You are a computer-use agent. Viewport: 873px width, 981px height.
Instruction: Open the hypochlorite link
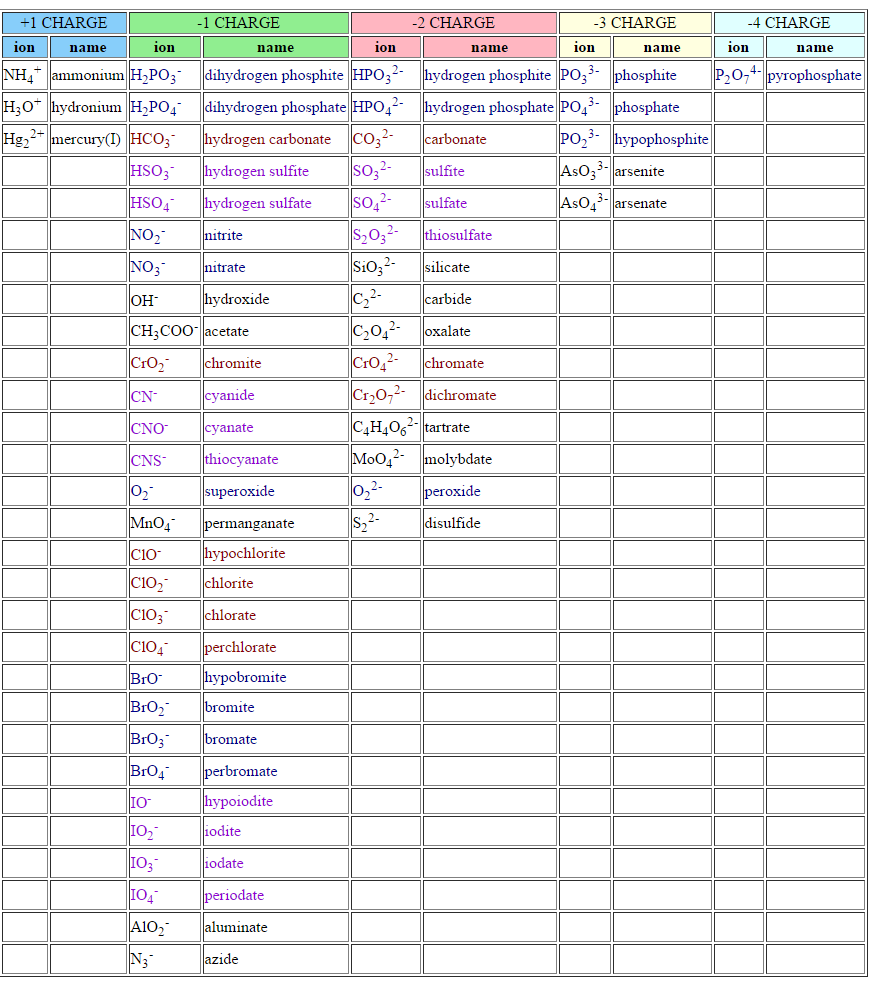tap(245, 553)
